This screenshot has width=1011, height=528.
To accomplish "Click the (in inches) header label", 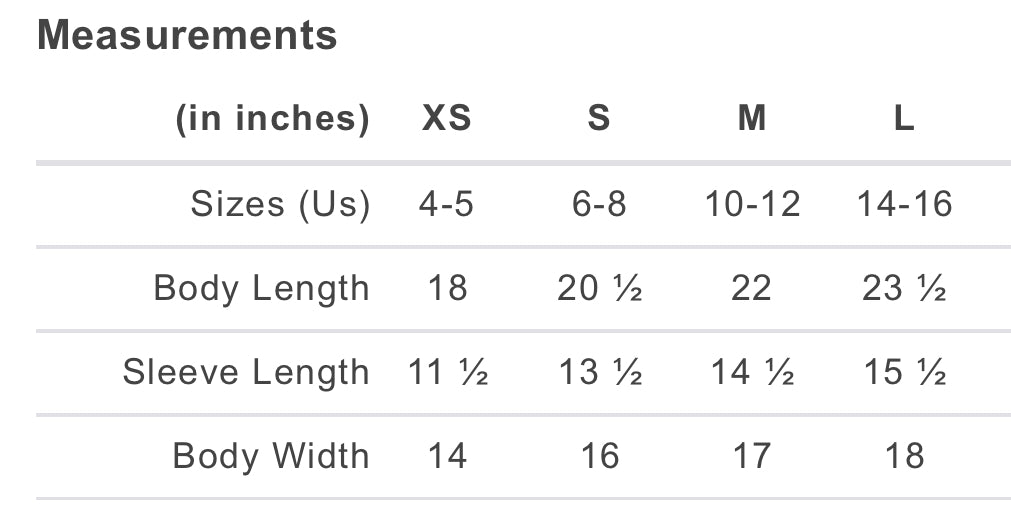I will pyautogui.click(x=272, y=119).
